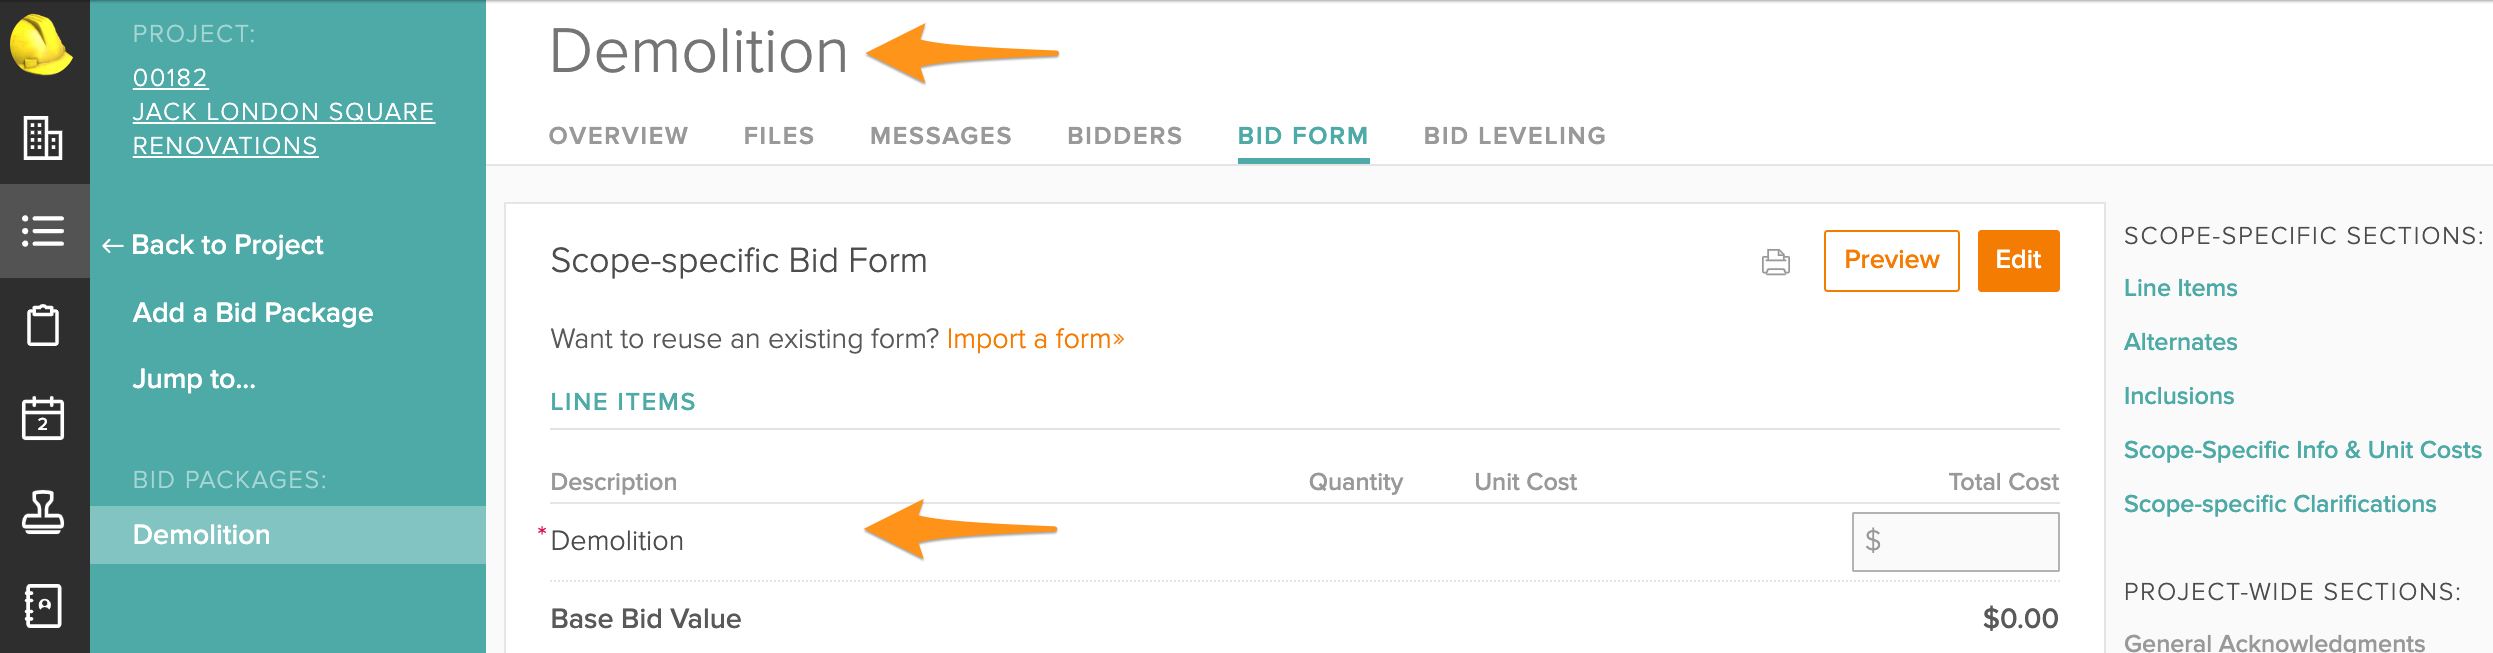Jump to the Alternates section
This screenshot has height=653, width=2493.
click(x=2180, y=342)
